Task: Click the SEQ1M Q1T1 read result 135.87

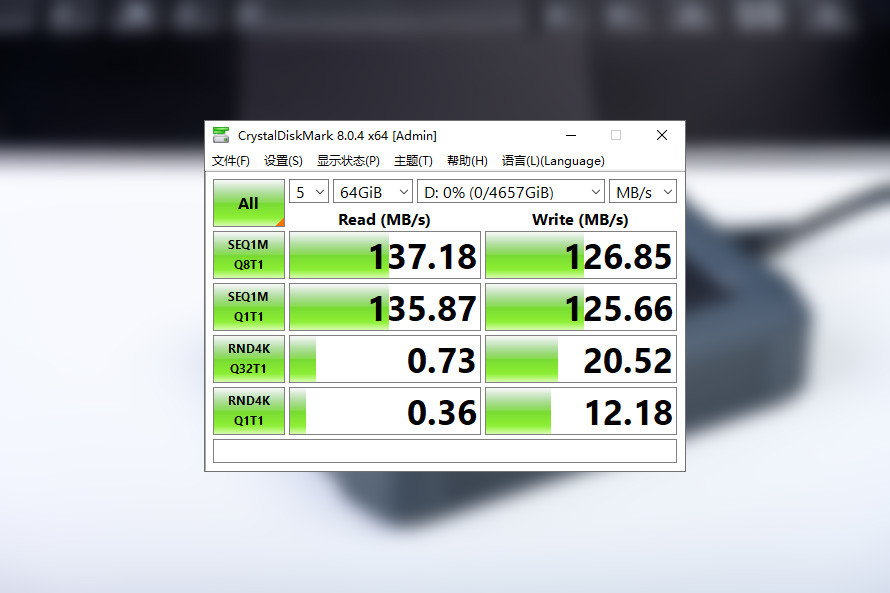Action: (x=385, y=307)
